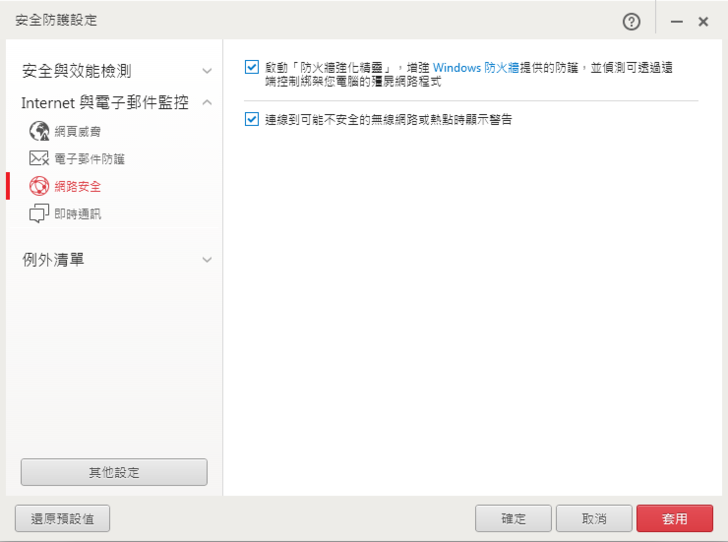This screenshot has width=728, height=542.
Task: Click the 網路安全 red network icon
Action: coord(39,186)
